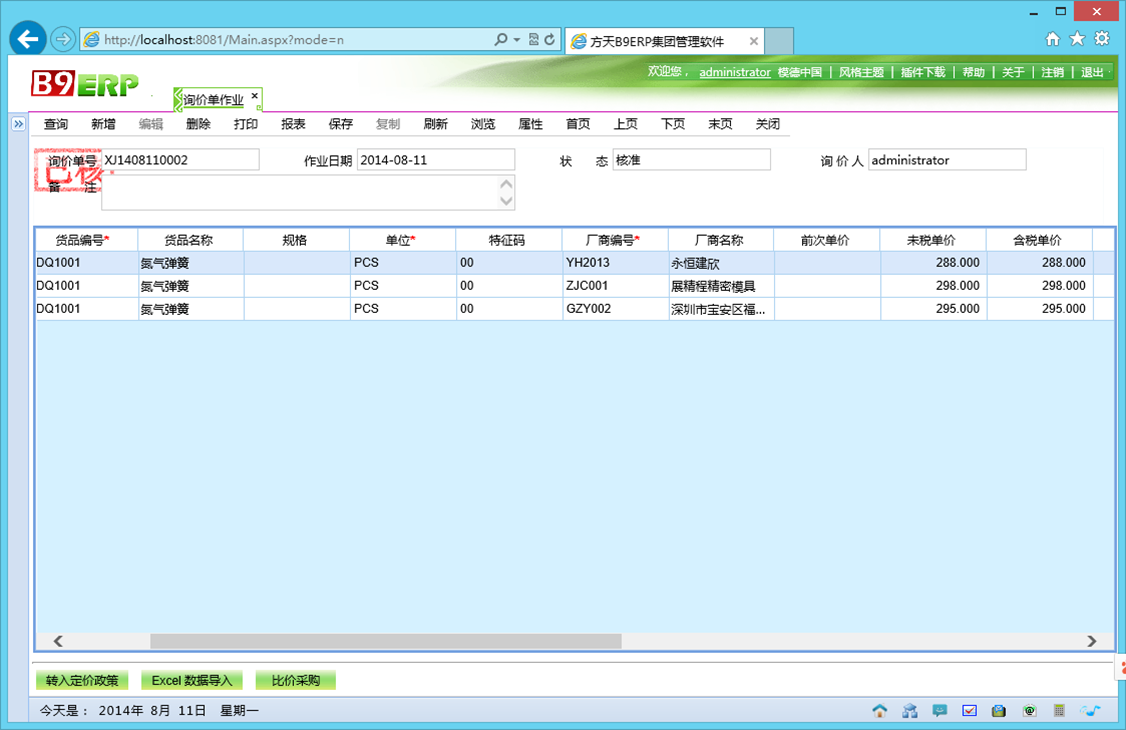Select the 询价单作业 tab
Screen dimensions: 1126x730
tap(213, 100)
